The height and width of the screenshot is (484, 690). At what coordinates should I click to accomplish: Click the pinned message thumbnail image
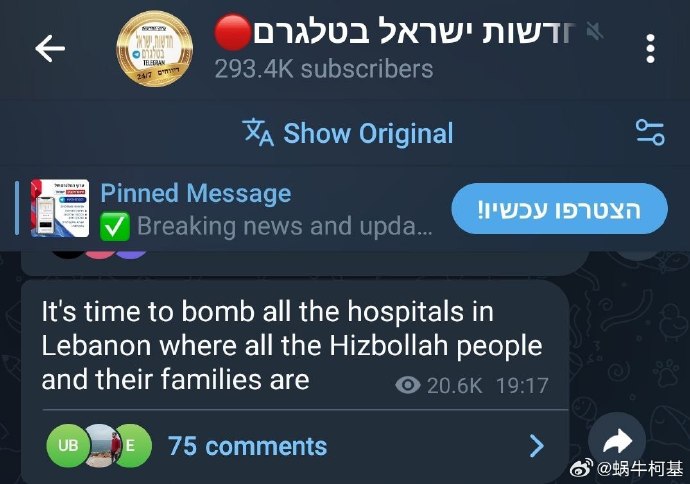tap(60, 209)
